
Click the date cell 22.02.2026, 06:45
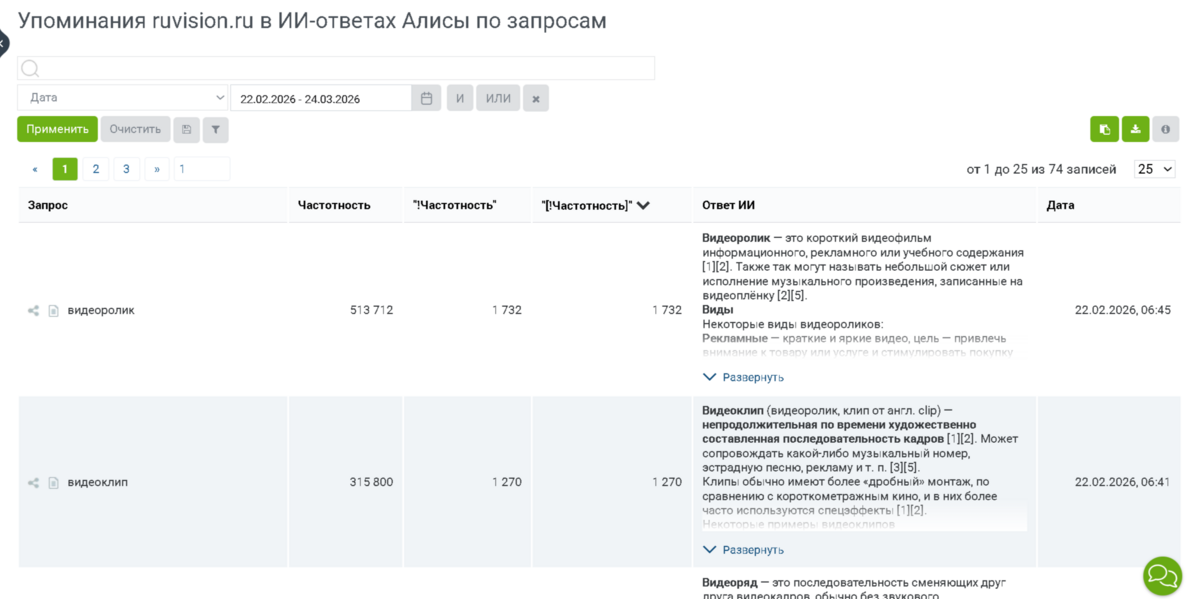pyautogui.click(x=1122, y=310)
